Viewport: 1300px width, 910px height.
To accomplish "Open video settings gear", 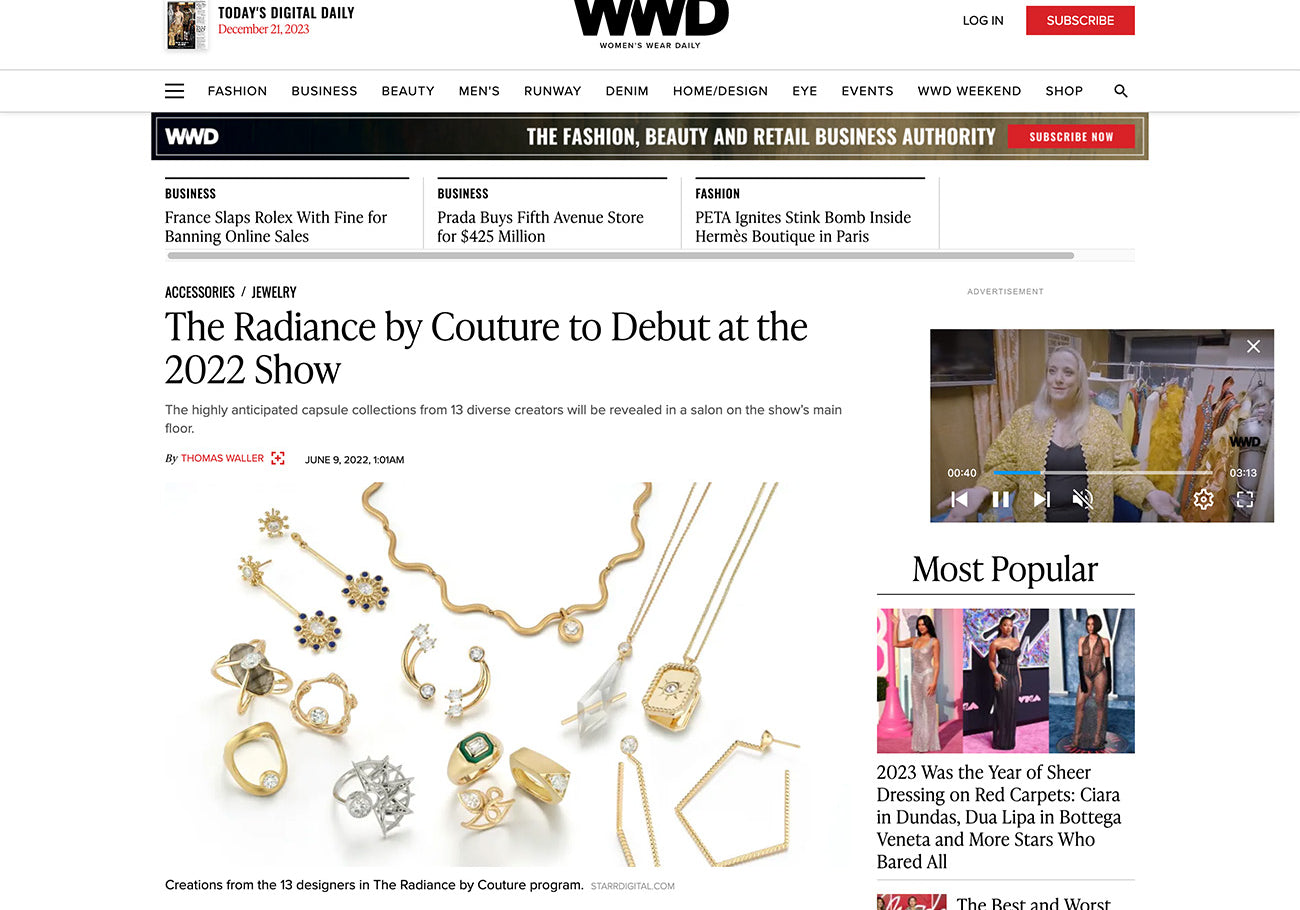I will 1204,499.
